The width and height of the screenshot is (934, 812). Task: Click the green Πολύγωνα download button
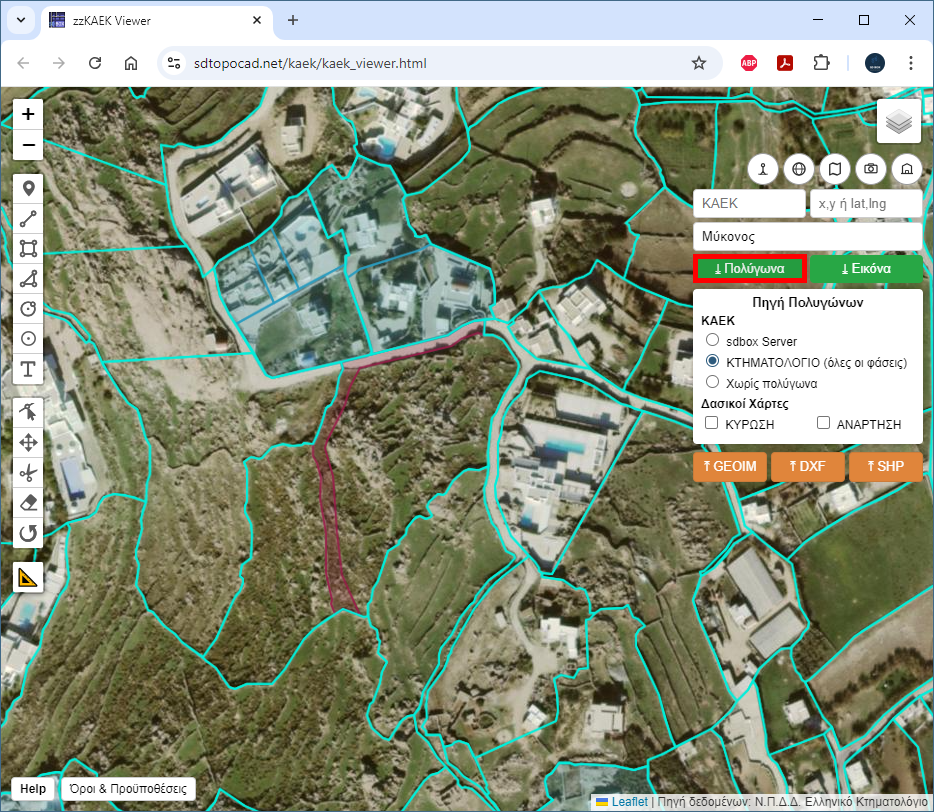[x=749, y=269]
